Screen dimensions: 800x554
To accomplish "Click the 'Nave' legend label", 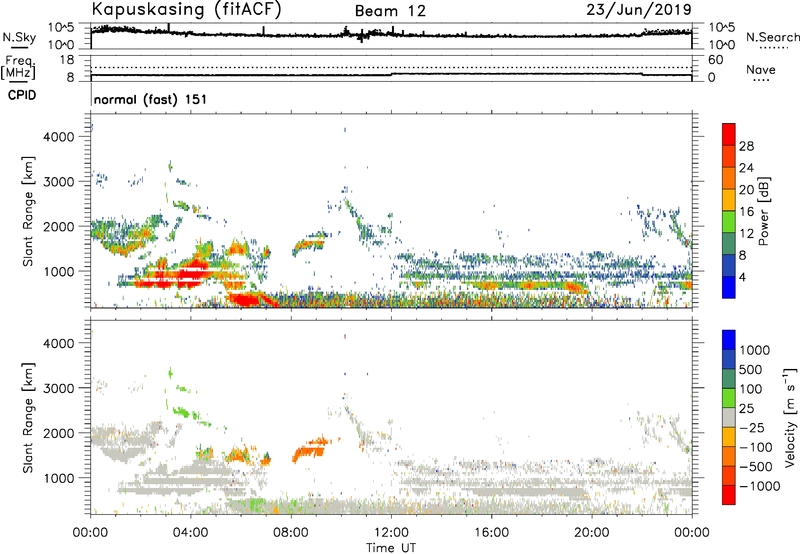I will pyautogui.click(x=761, y=69).
